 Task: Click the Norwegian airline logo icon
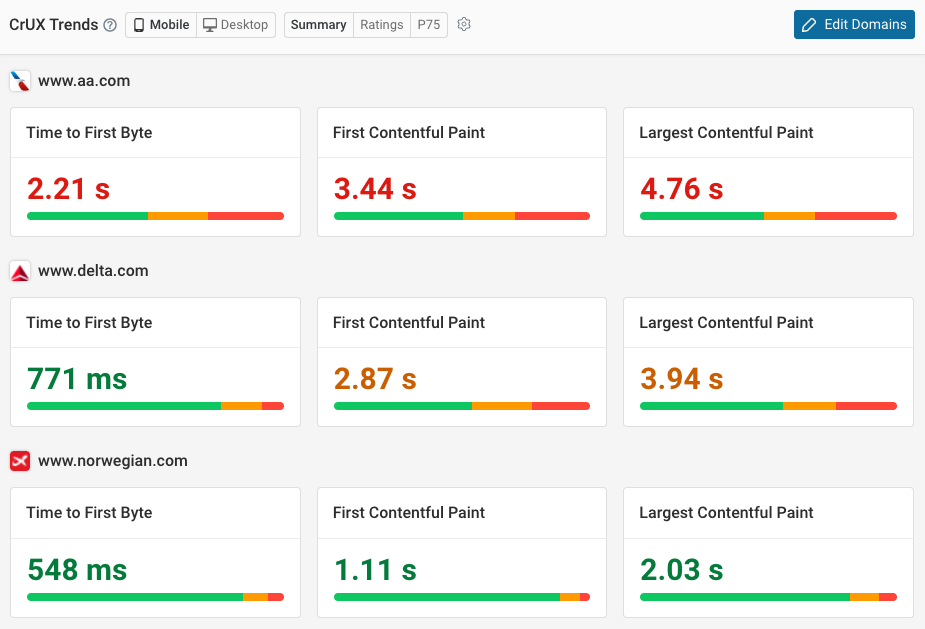pyautogui.click(x=20, y=461)
